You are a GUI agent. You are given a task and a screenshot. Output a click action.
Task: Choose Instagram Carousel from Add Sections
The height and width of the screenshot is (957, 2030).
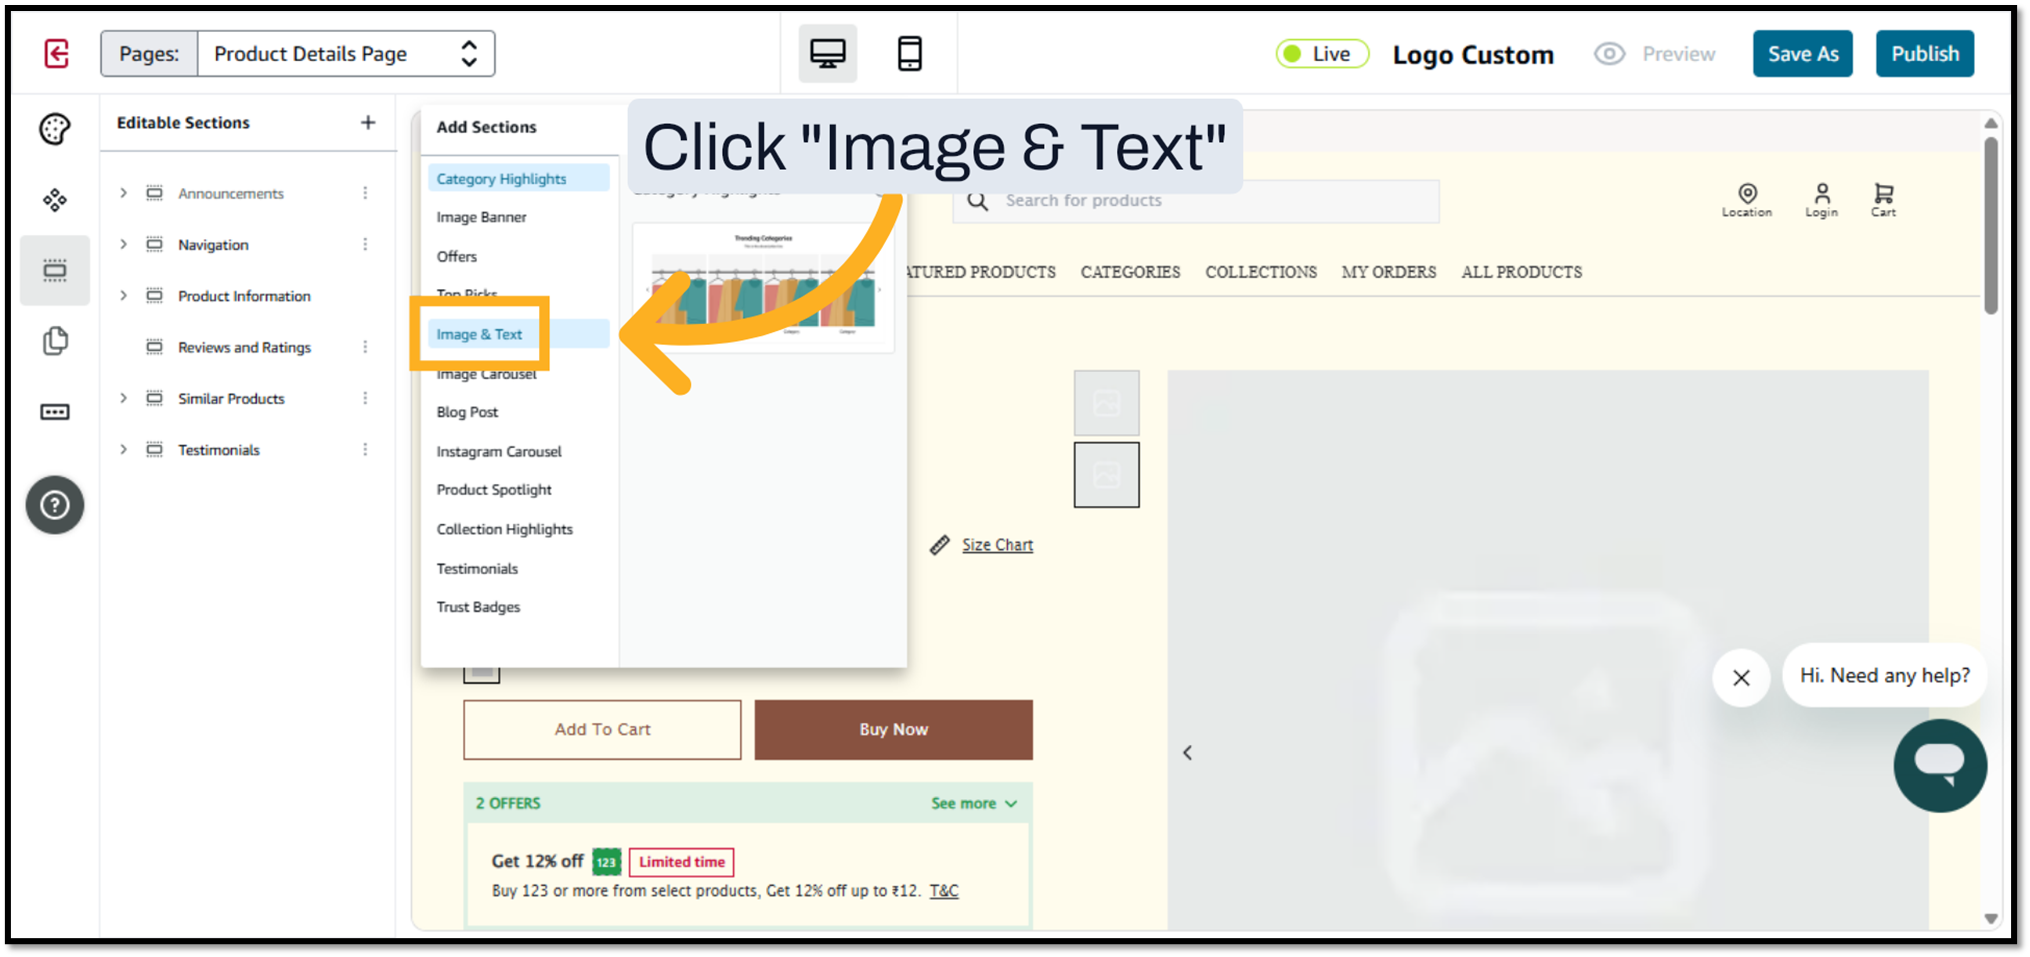499,451
